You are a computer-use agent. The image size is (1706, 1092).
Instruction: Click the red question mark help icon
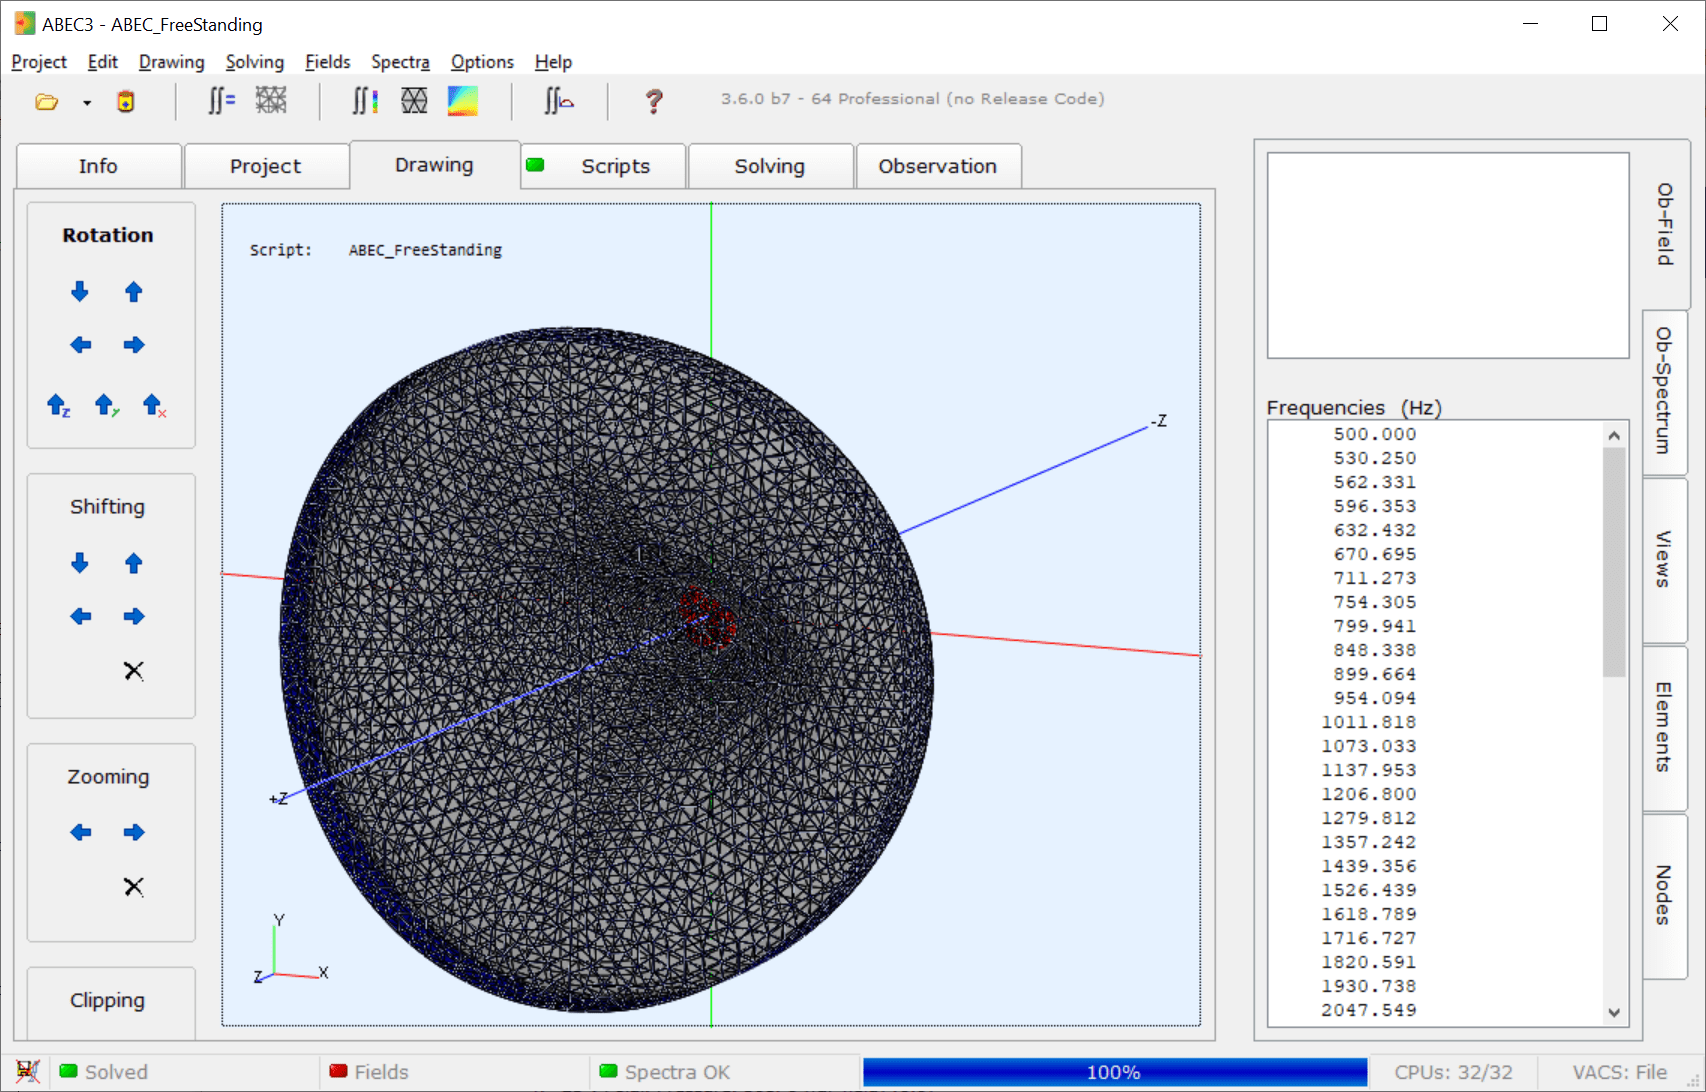click(654, 101)
